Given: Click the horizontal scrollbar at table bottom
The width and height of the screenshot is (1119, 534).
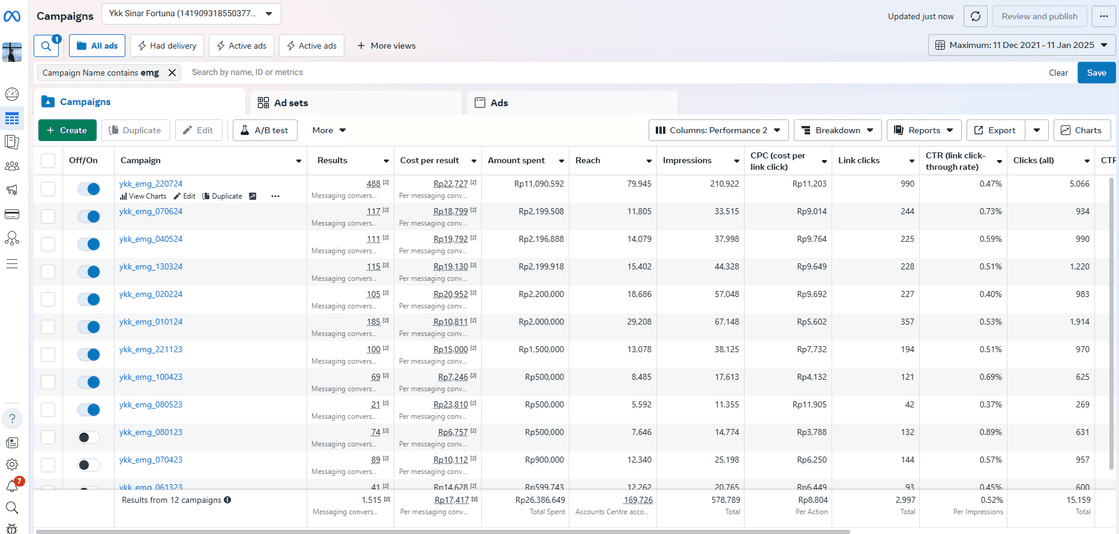Looking at the screenshot, I should (x=442, y=531).
